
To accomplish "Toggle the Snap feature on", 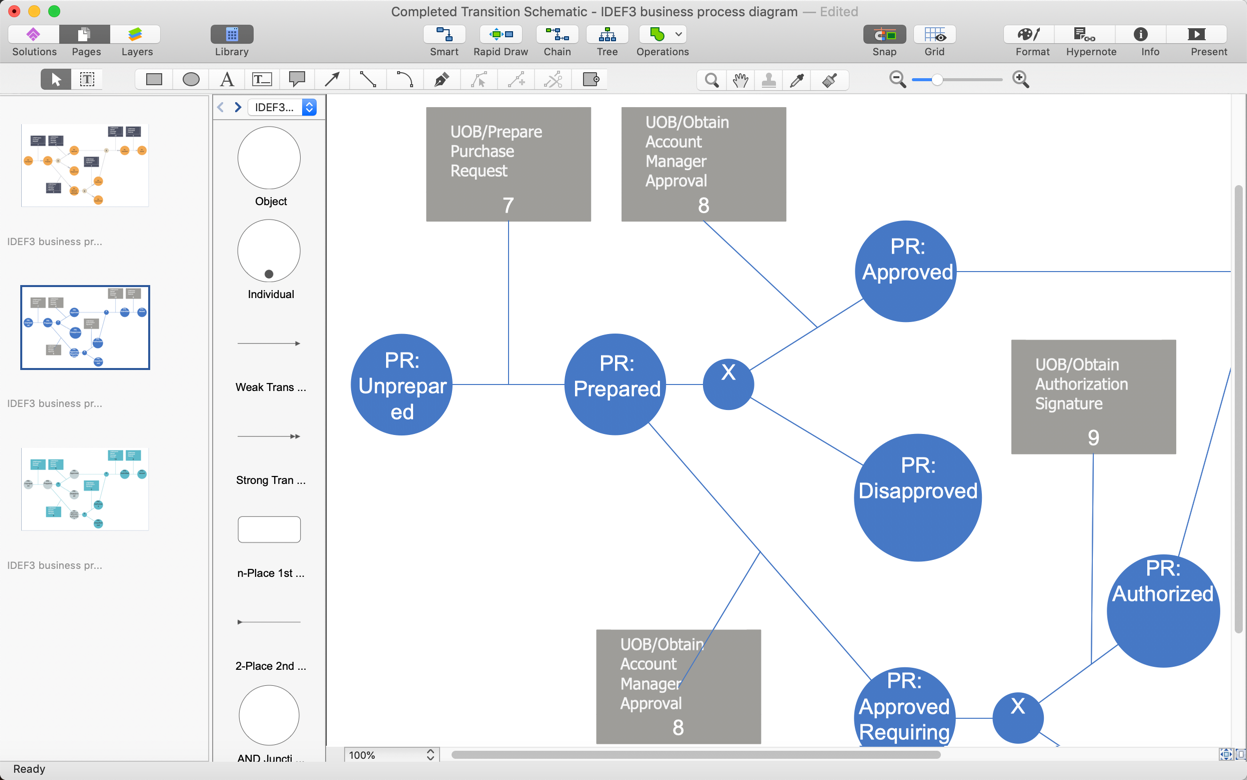I will (x=883, y=40).
